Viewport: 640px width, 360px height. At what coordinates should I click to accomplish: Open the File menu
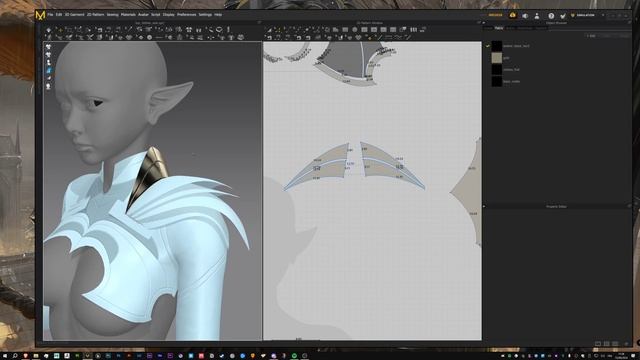50,15
